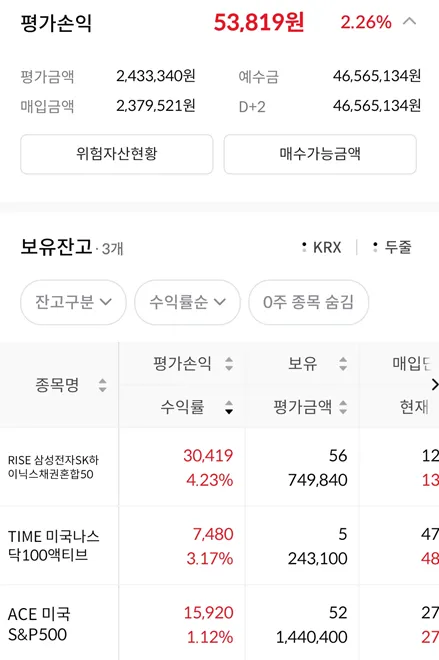439x660 pixels.
Task: Expand the 잔고구분 dropdown
Action: click(73, 302)
